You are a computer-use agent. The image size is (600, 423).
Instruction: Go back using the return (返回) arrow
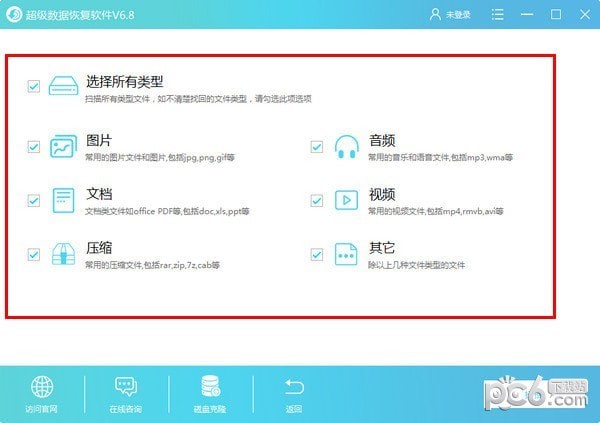(294, 395)
